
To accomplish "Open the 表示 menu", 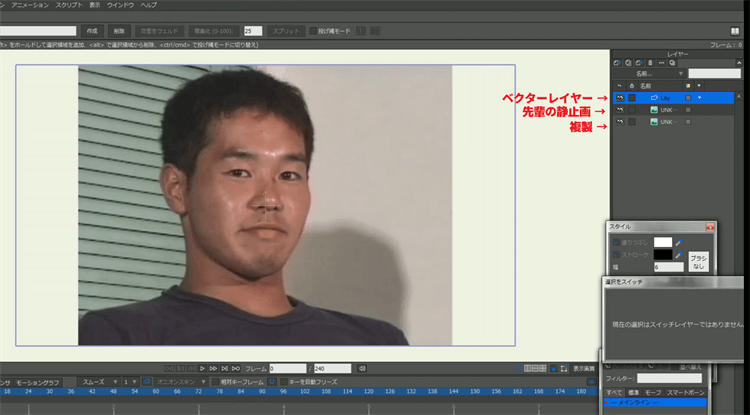I will point(95,5).
